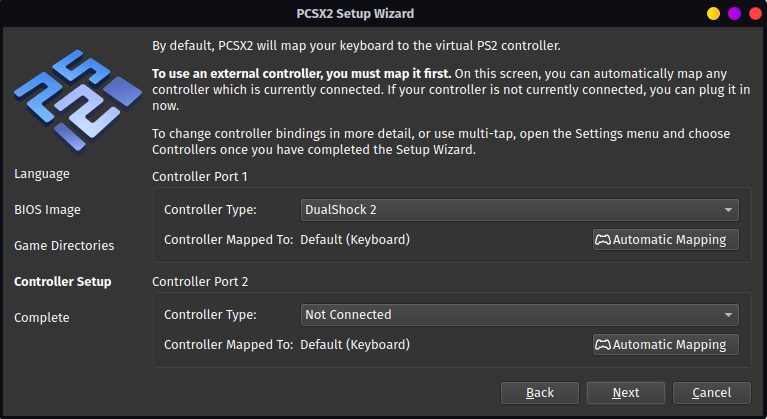
Task: Close the wizard with the red button
Action: coord(755,14)
